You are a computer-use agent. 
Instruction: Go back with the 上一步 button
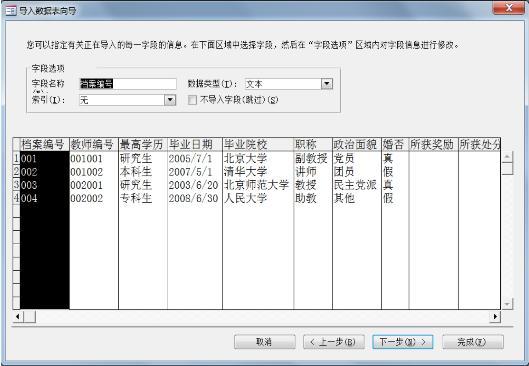[333, 342]
